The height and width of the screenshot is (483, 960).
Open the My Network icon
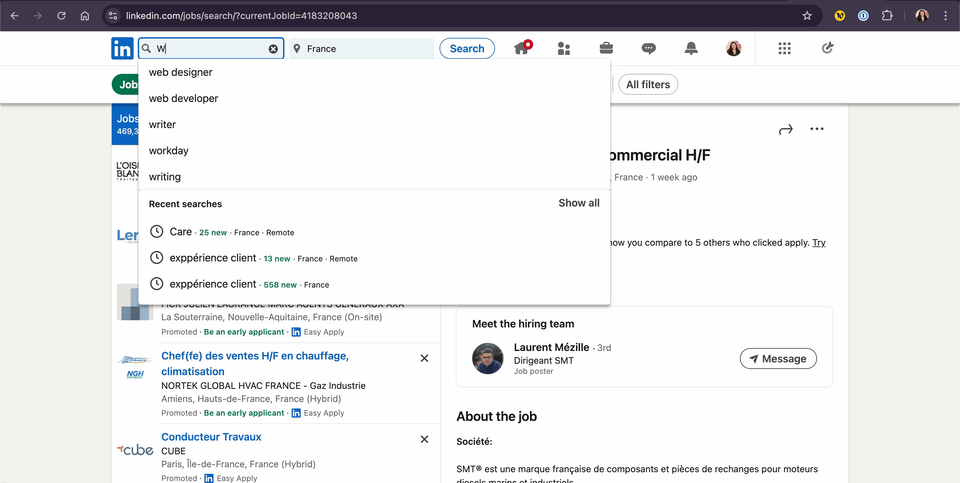click(564, 48)
